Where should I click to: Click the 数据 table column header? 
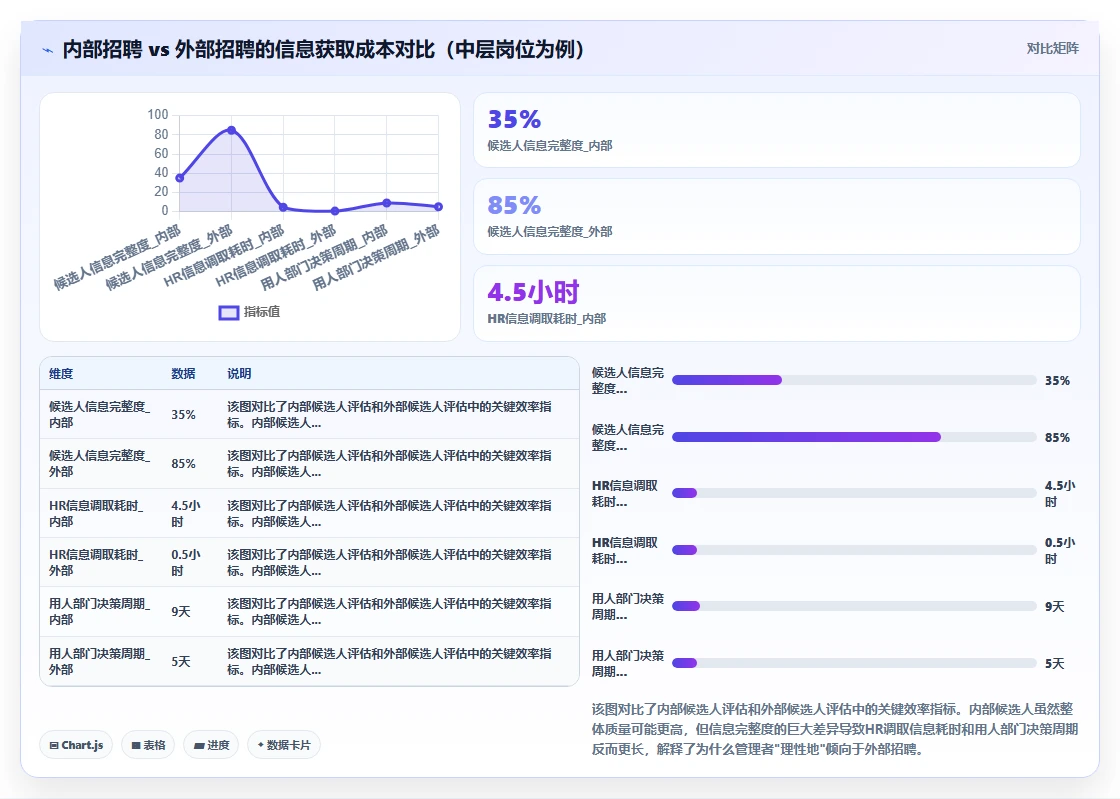[183, 373]
